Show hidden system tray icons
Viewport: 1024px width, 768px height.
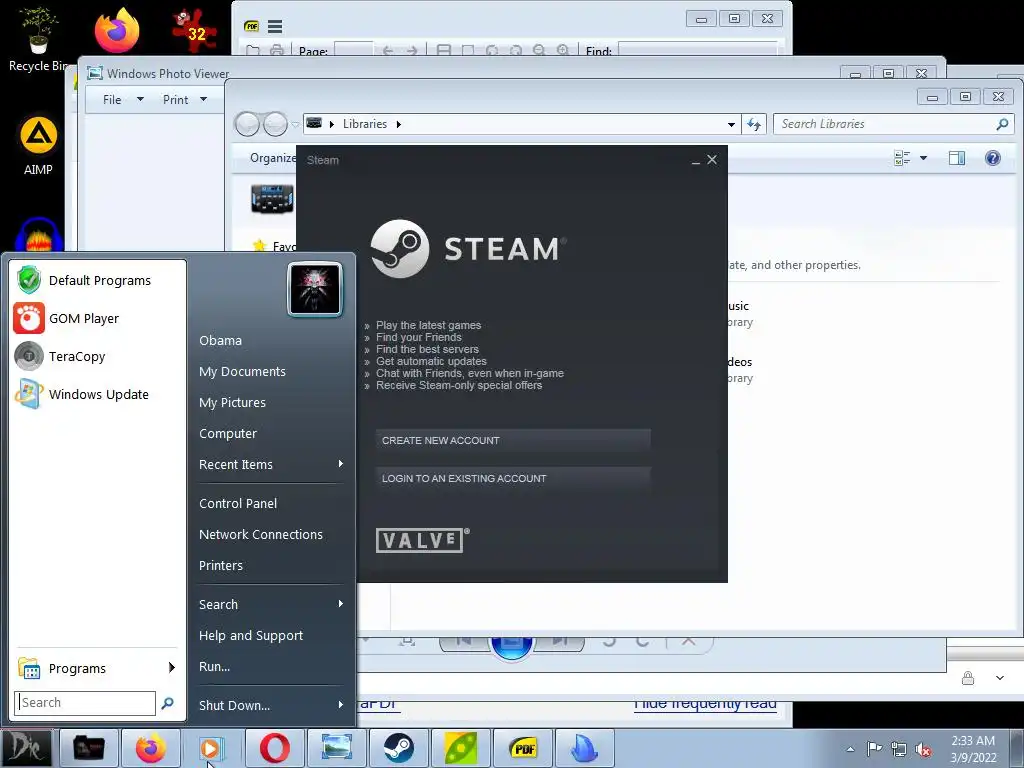pyautogui.click(x=850, y=749)
